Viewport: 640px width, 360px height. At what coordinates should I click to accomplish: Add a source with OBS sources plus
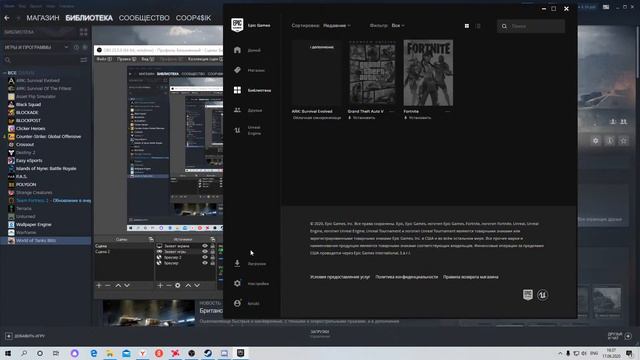click(x=160, y=285)
